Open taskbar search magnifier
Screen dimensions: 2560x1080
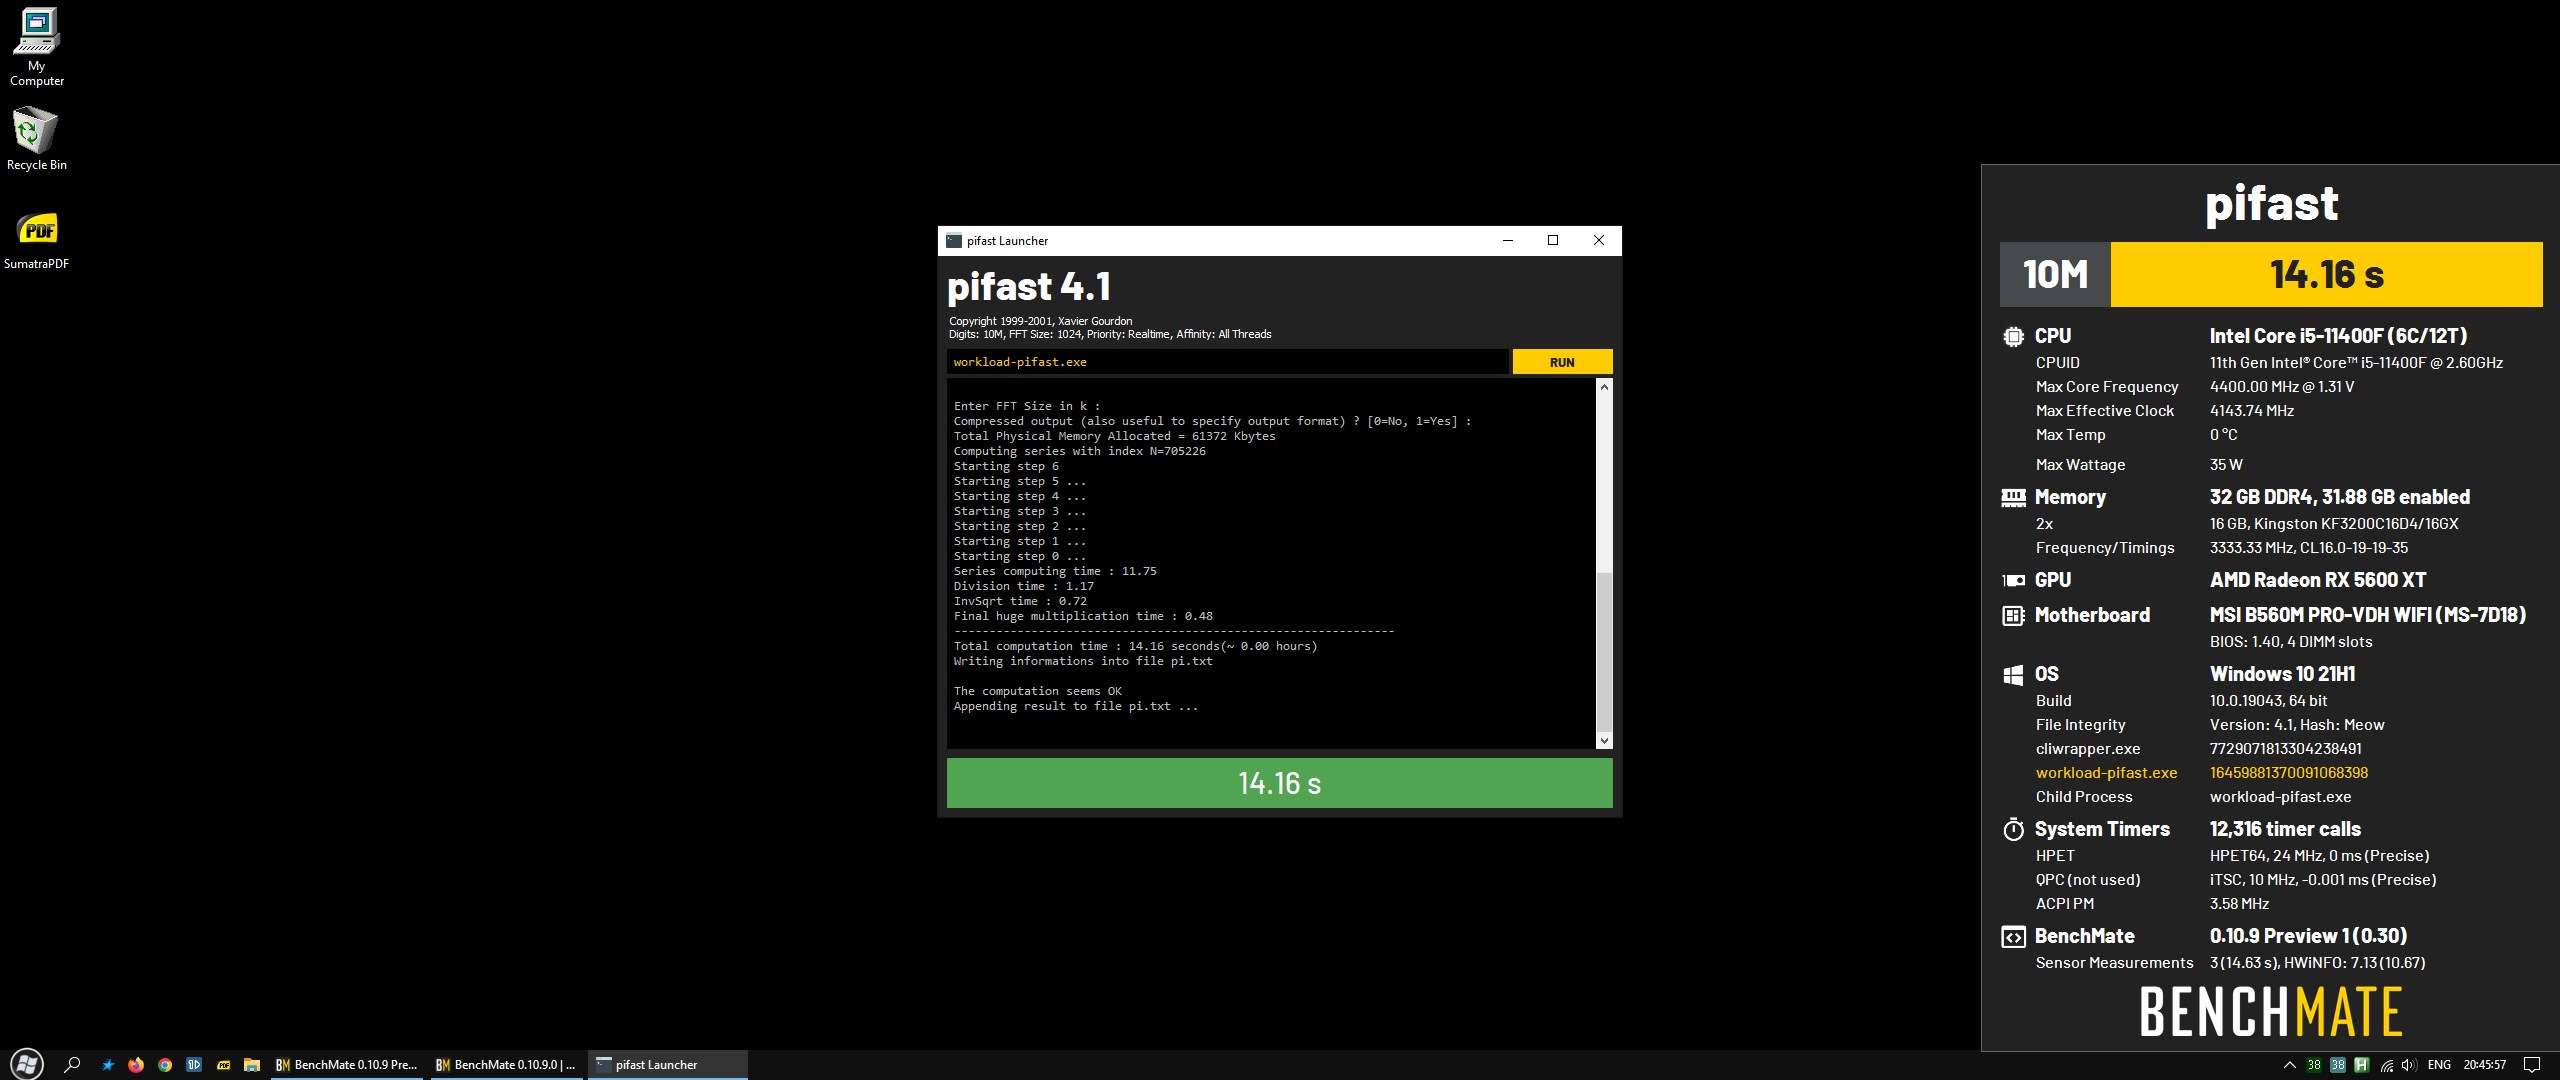[x=72, y=1065]
